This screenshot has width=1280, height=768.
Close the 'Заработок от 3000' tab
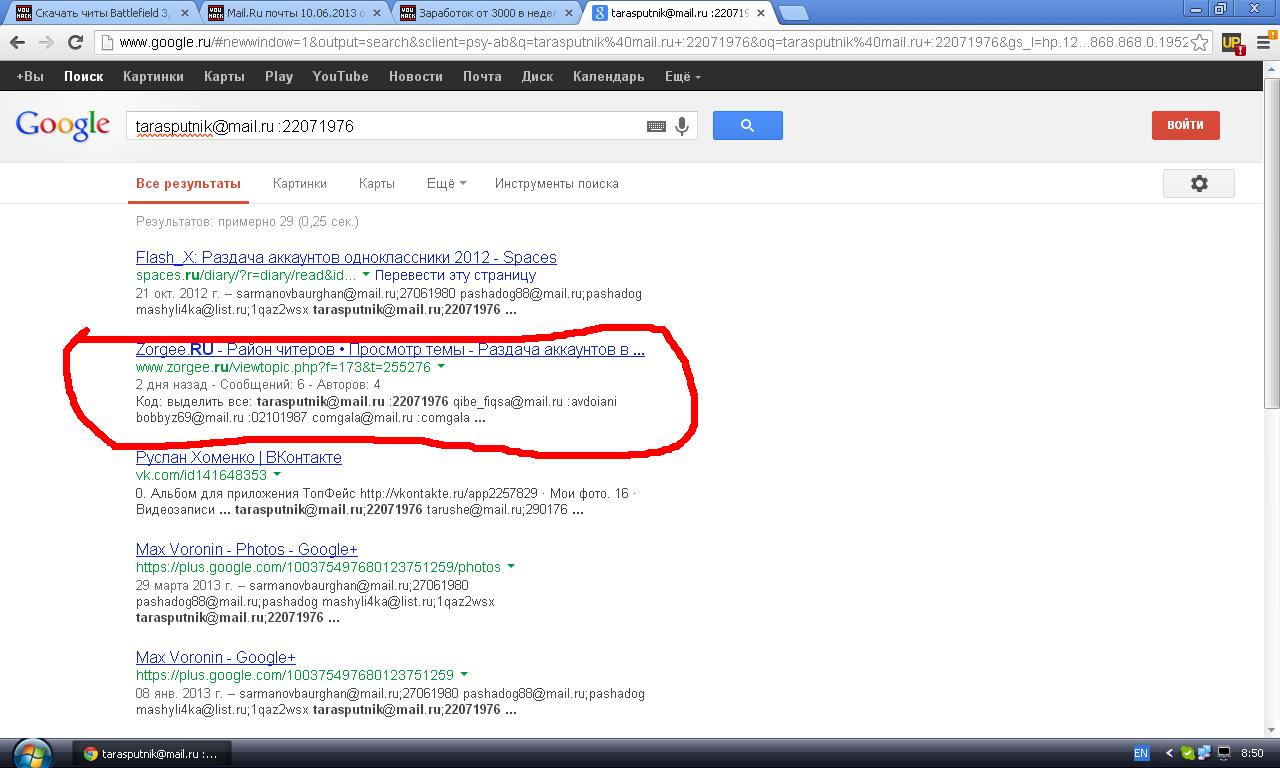pyautogui.click(x=571, y=13)
